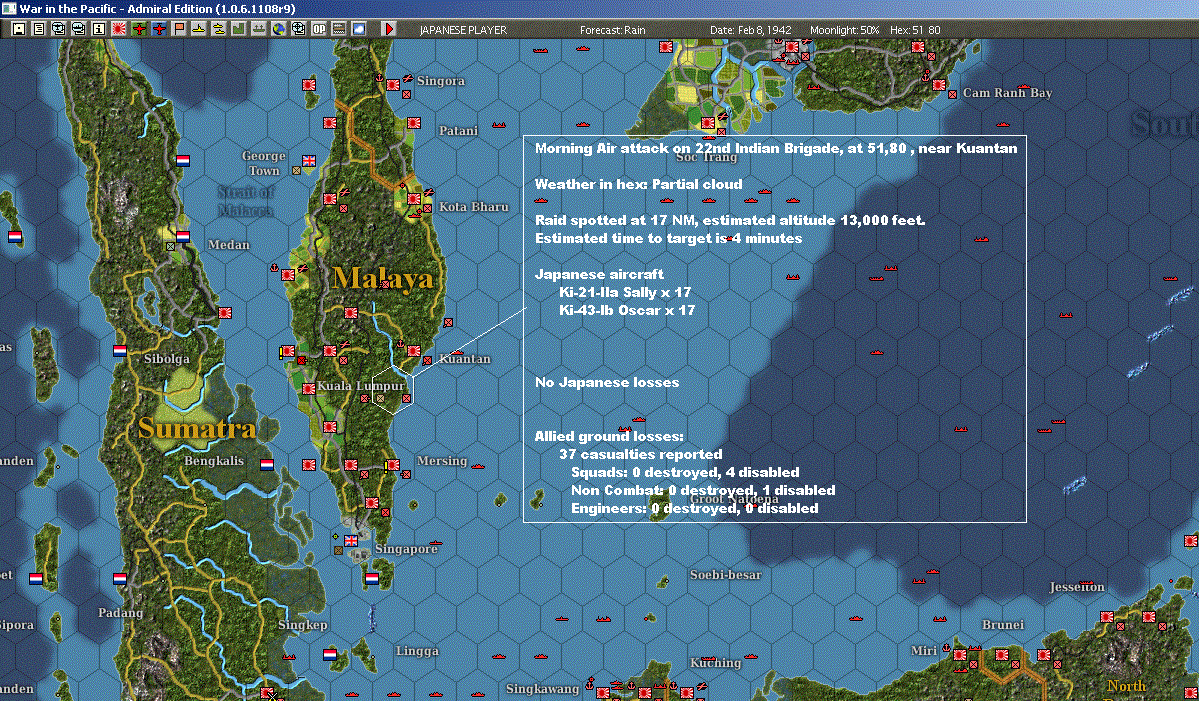The width and height of the screenshot is (1199, 701).
Task: Select the Japanese flag at Kuala Lumpur
Action: coord(309,388)
